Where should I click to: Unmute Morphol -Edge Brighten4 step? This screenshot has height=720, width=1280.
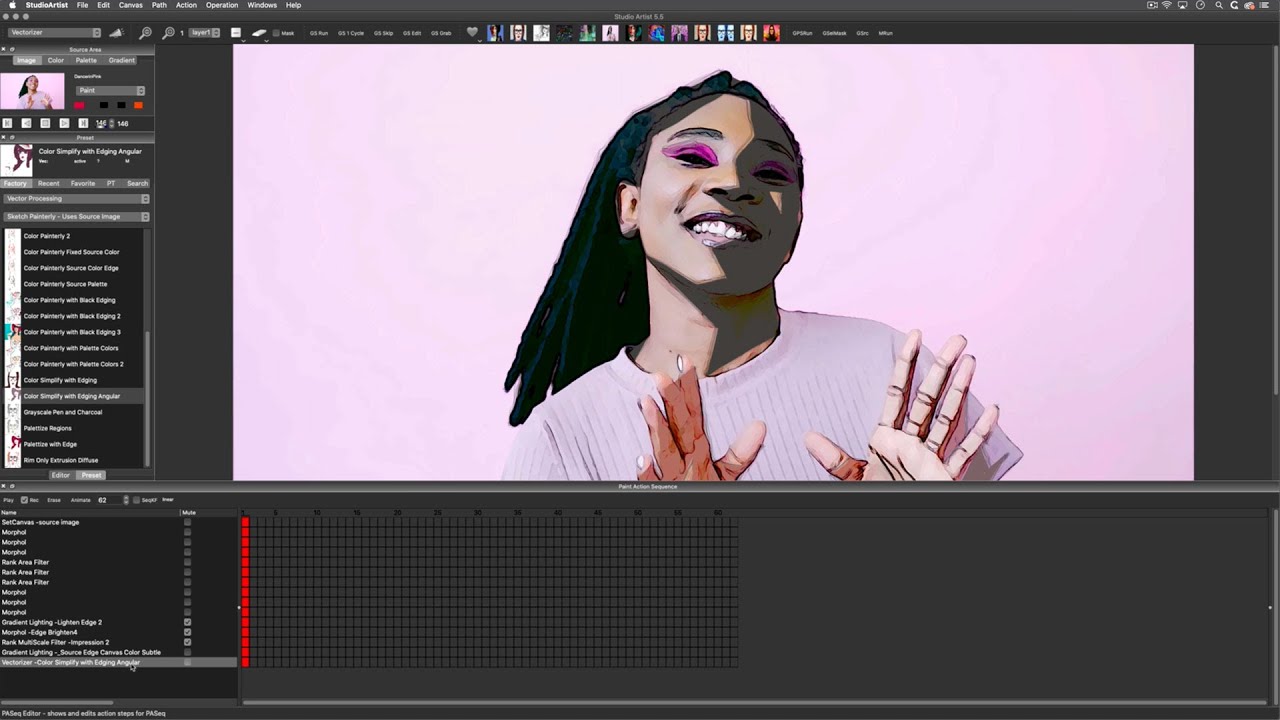187,632
